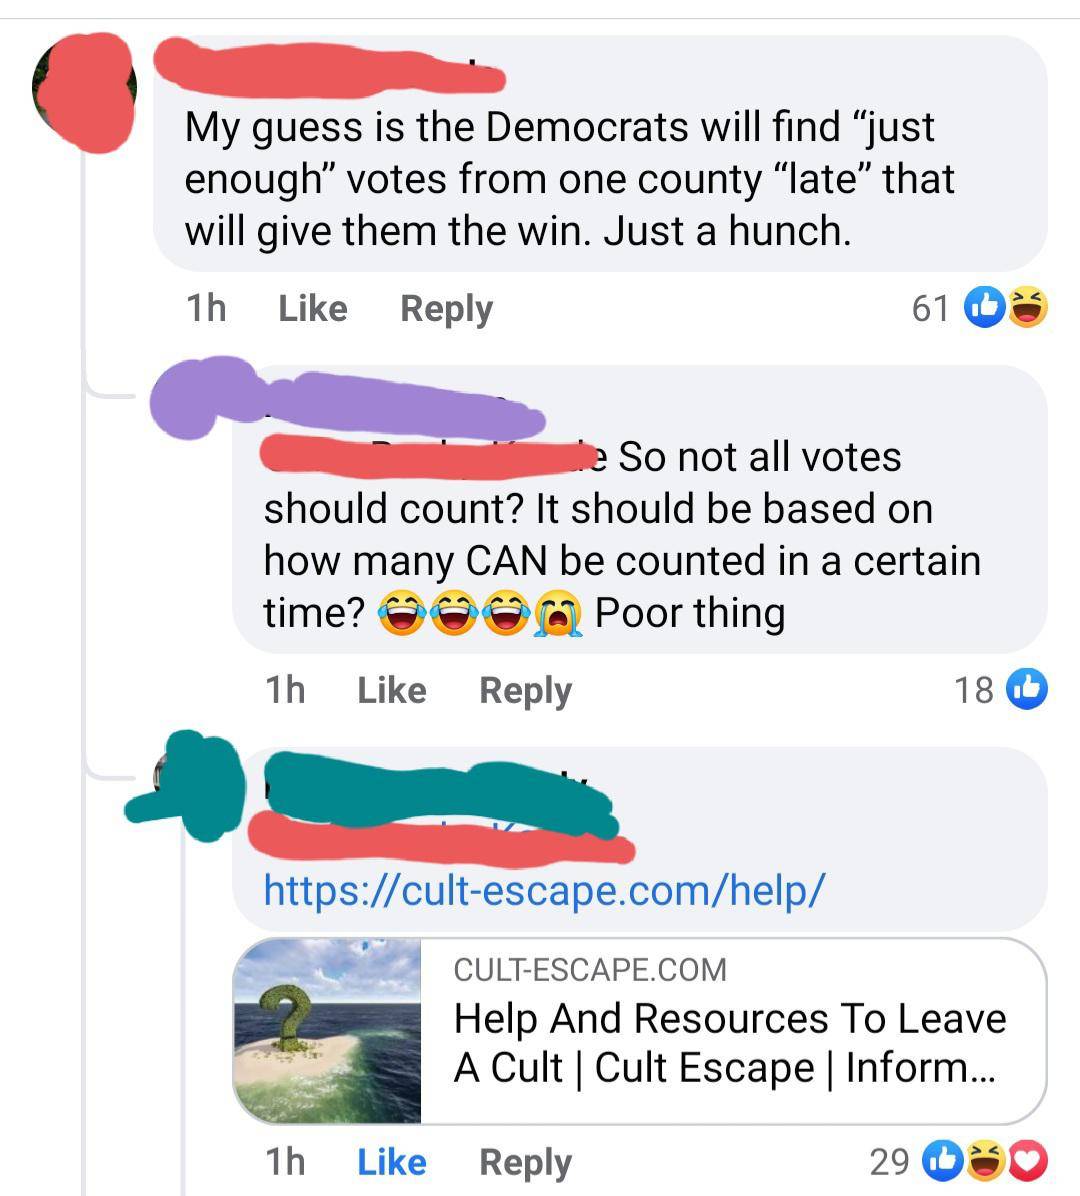Like the Democrats 'just enough' votes comment
Screen dimensions: 1080x1196
click(313, 309)
